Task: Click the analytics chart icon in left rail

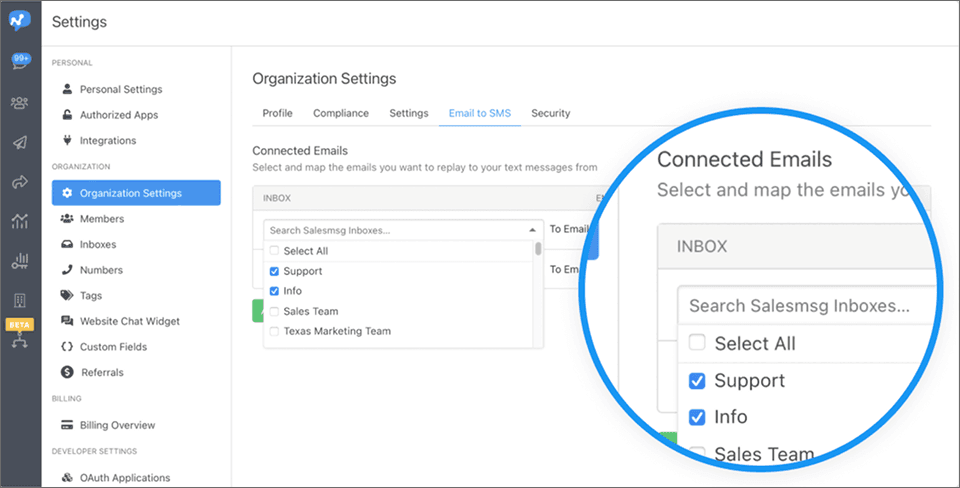Action: 20,221
